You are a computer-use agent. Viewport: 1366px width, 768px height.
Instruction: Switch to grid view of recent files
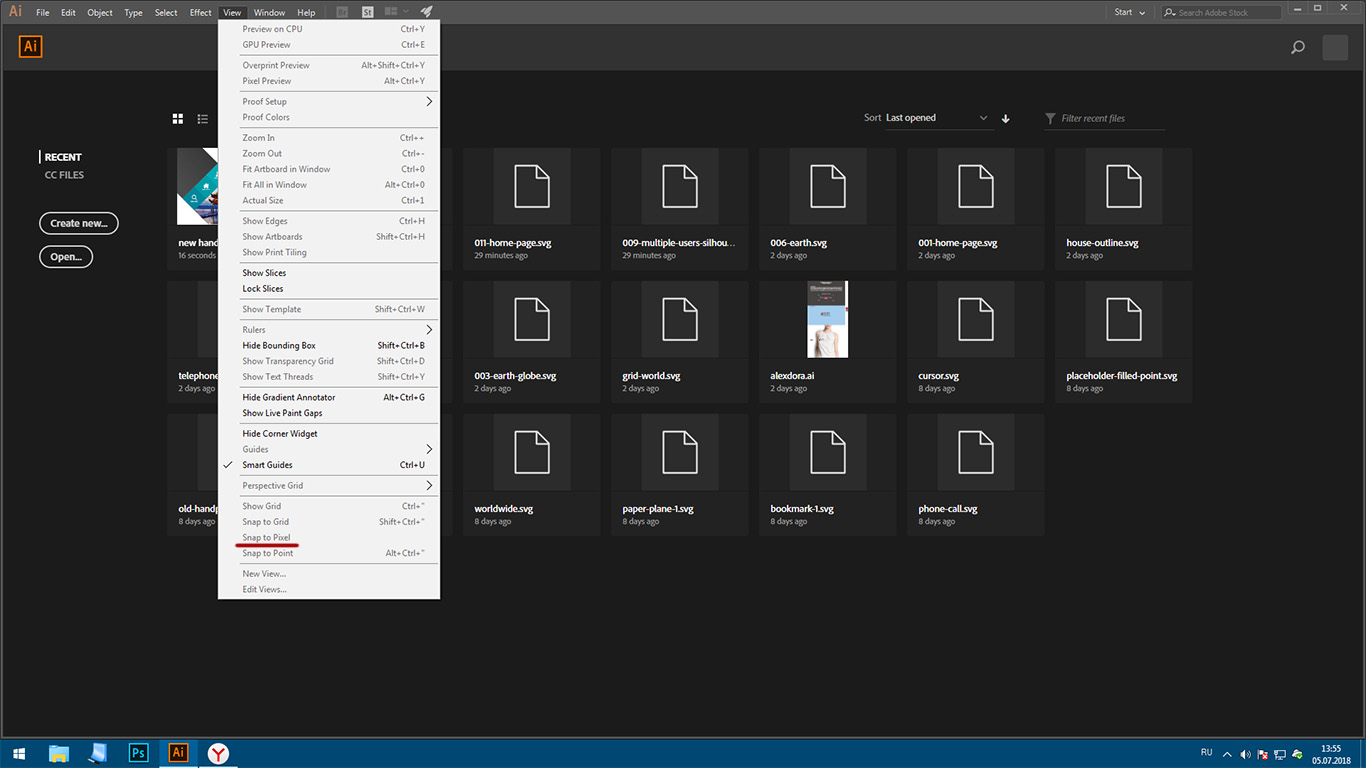[x=178, y=119]
